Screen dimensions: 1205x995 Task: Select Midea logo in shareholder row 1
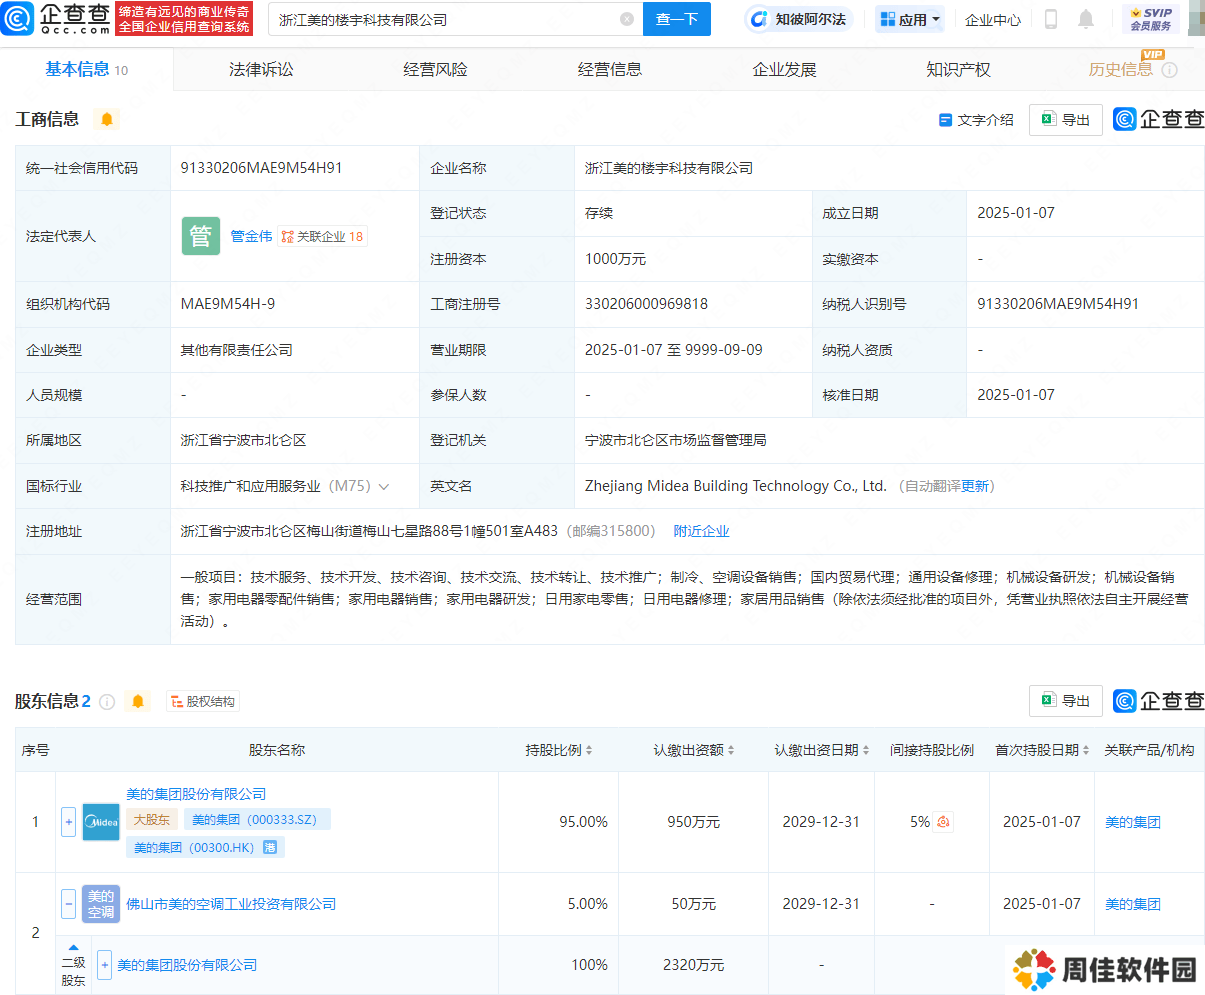101,822
